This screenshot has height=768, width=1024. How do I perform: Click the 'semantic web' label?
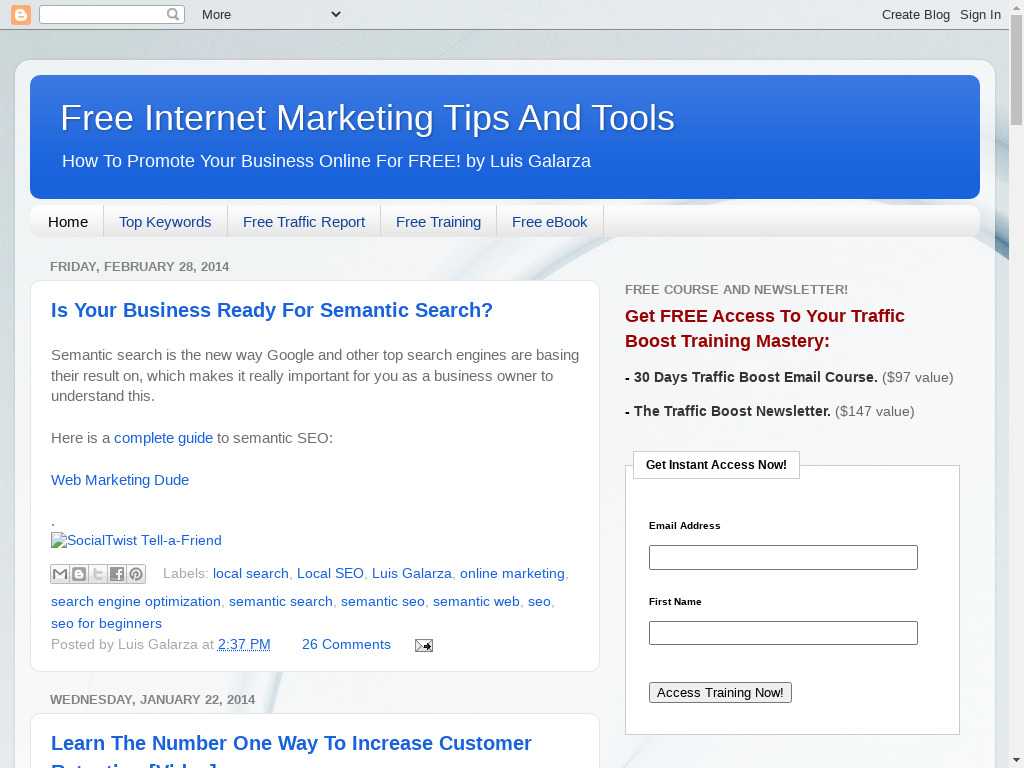click(x=476, y=601)
